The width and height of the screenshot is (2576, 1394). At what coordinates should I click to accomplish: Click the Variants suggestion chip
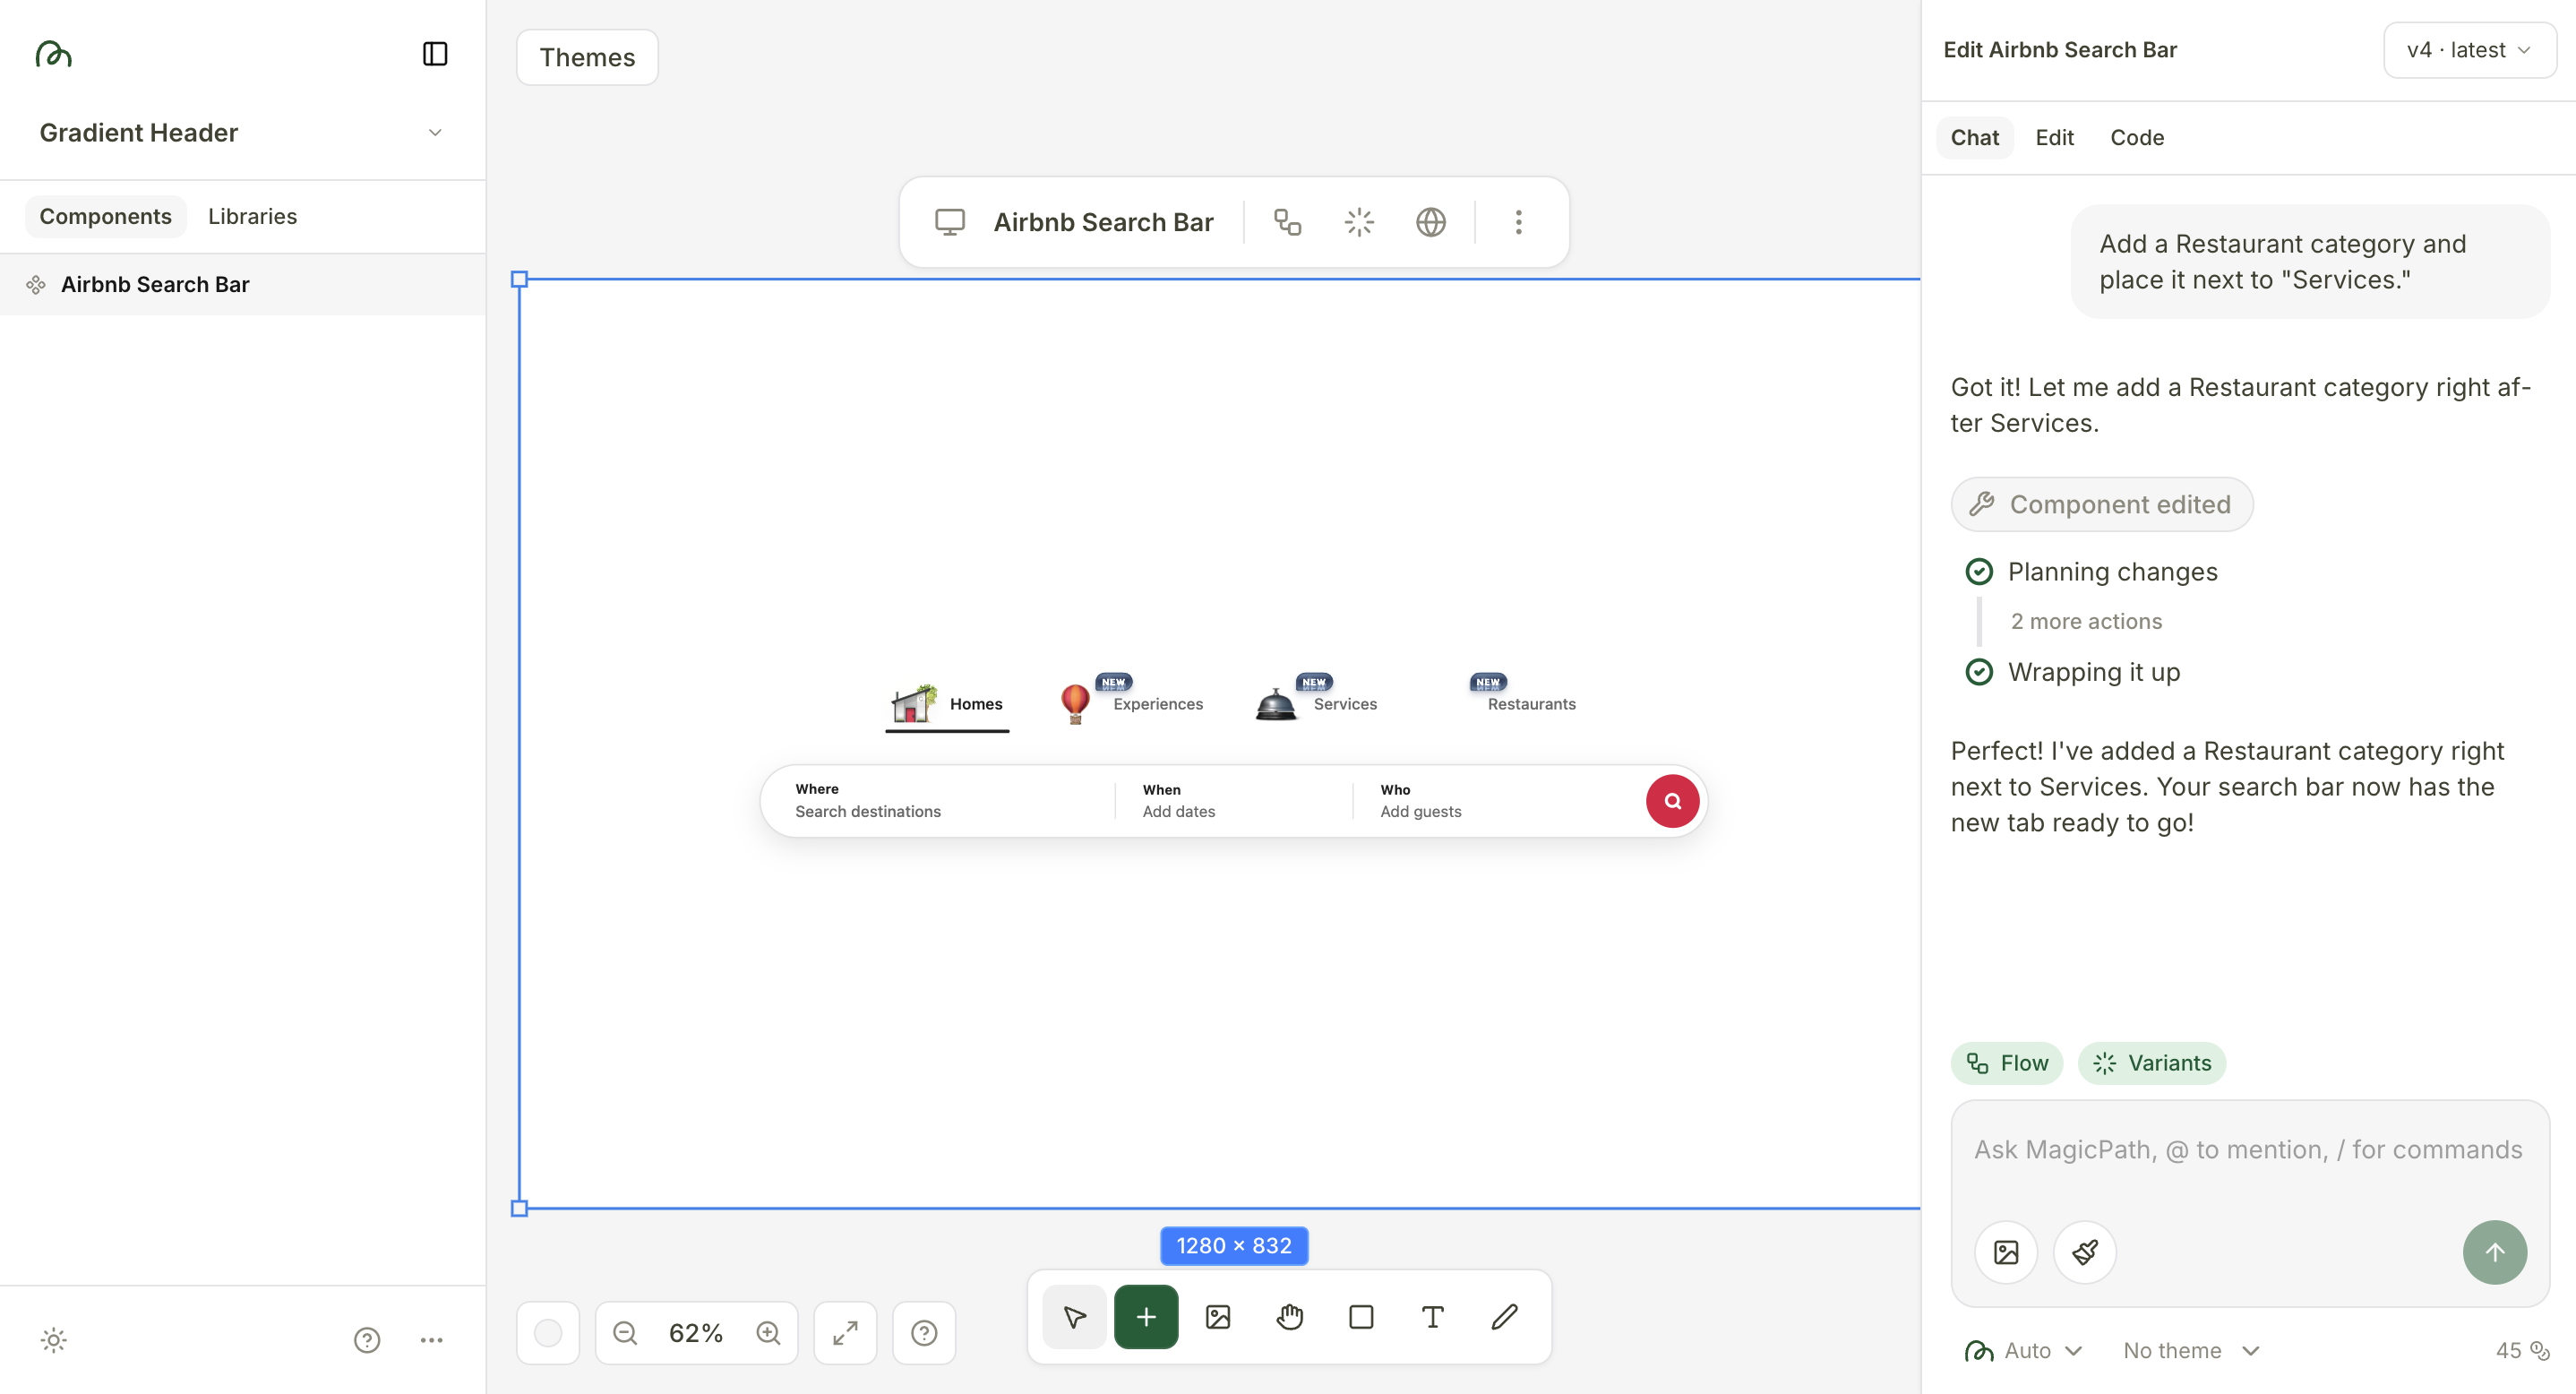pyautogui.click(x=2152, y=1063)
